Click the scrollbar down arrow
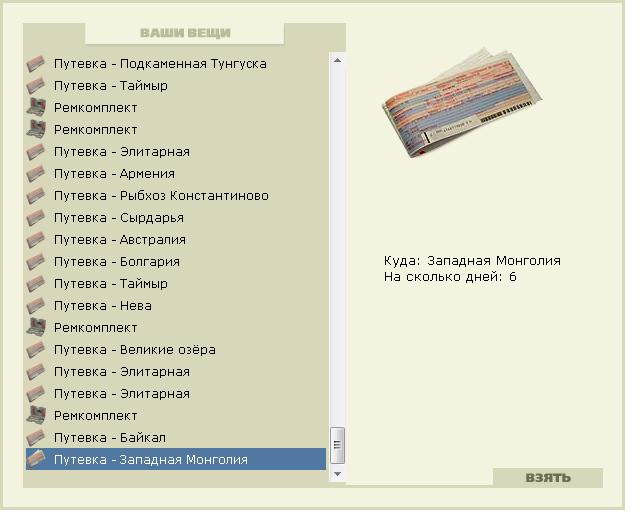Viewport: 640px width, 512px height. coord(338,474)
